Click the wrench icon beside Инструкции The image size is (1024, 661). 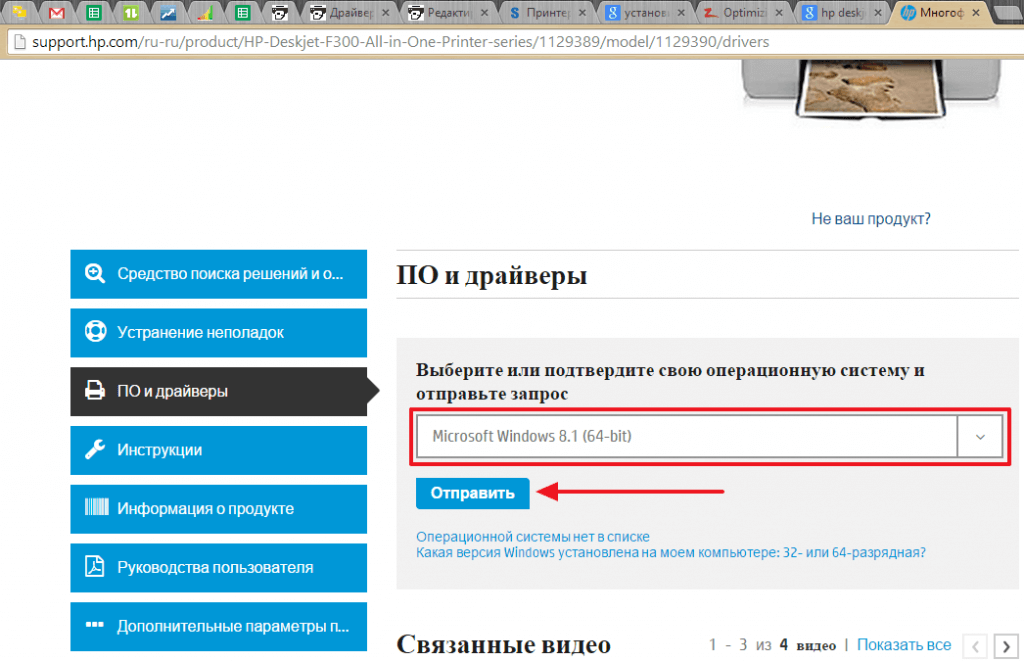[x=95, y=450]
